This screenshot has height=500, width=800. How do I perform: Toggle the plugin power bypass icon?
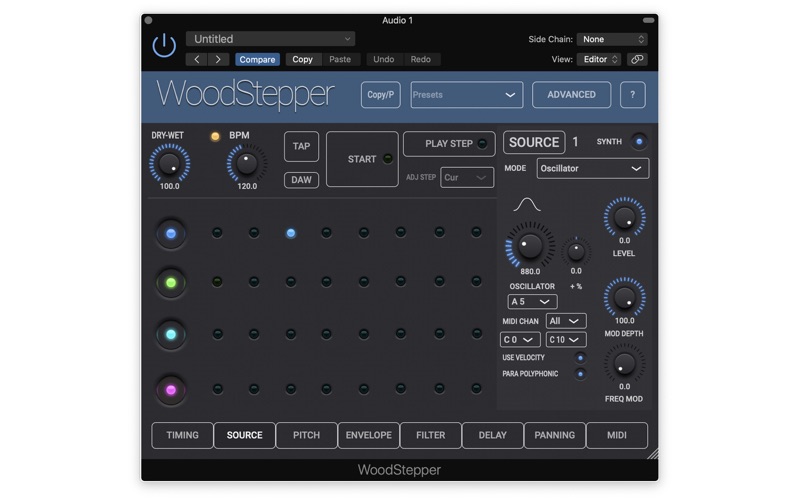(x=164, y=45)
